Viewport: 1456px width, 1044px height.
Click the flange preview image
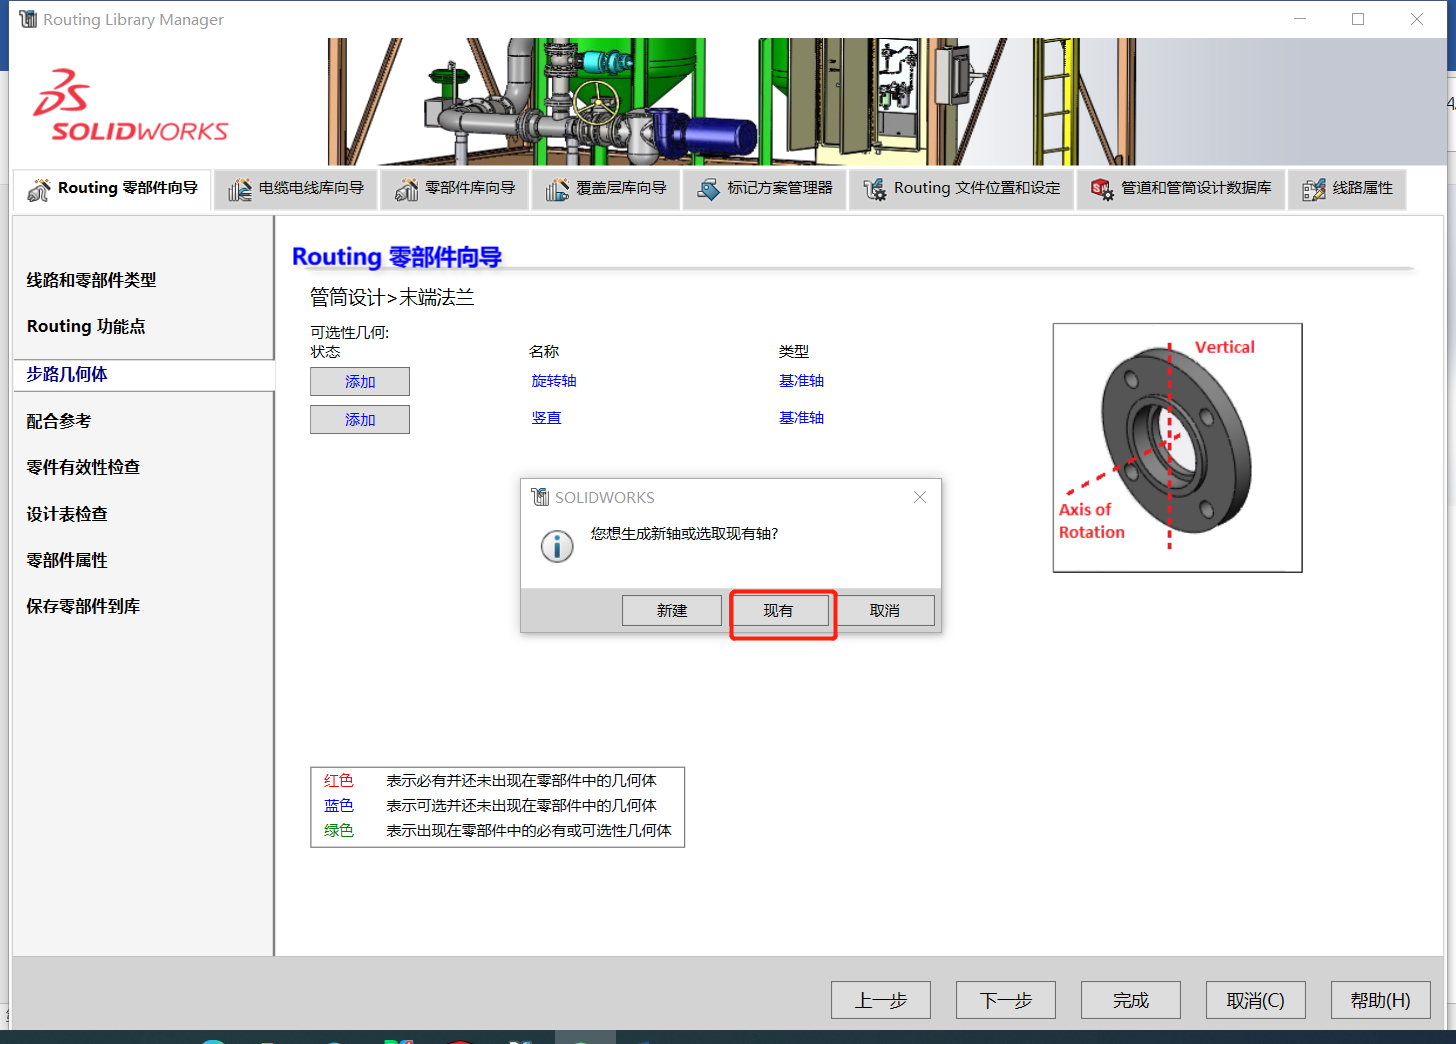tap(1177, 447)
